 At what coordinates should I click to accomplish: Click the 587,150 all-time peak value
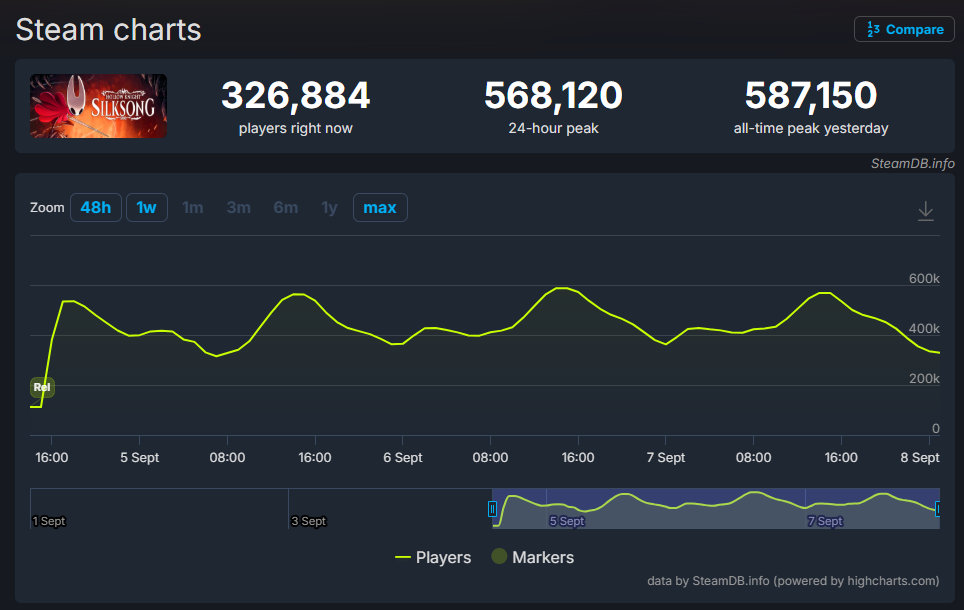810,95
